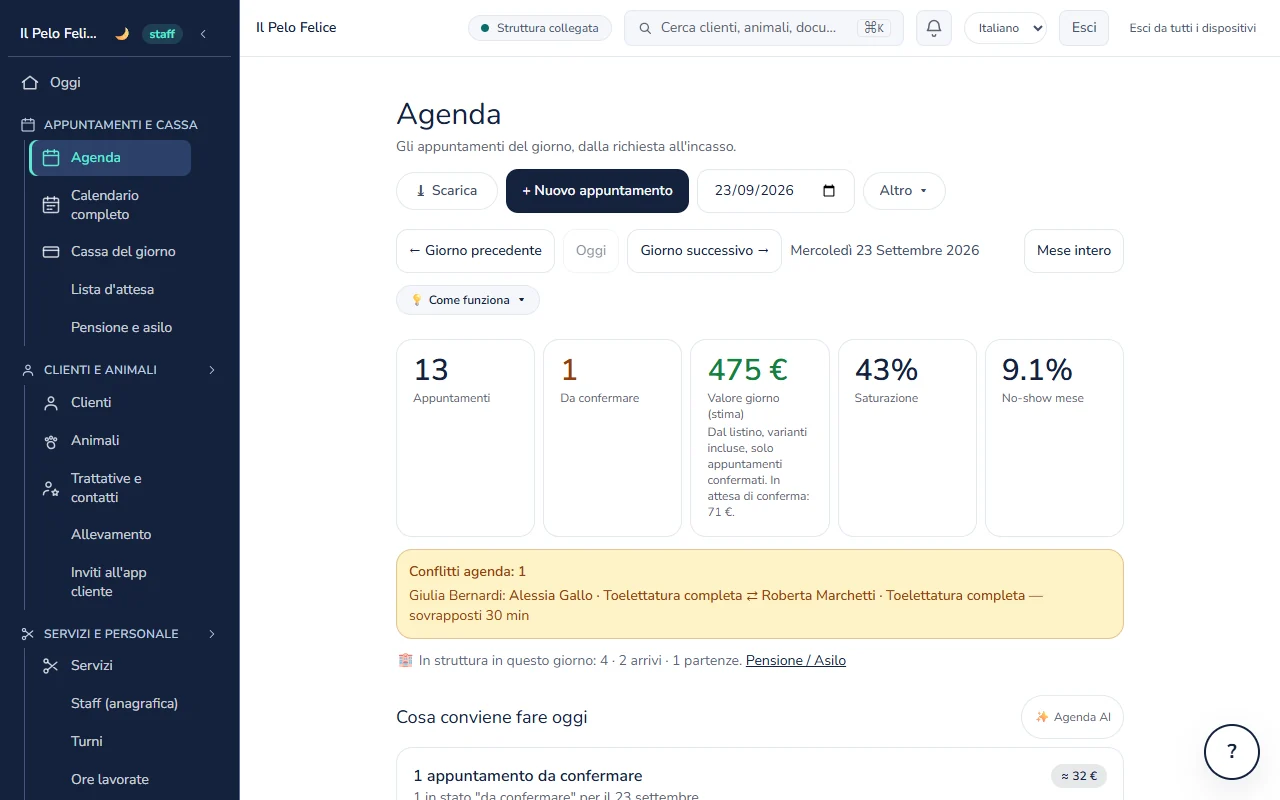Click the 43% Saturazione stat card
Viewport: 1280px width, 800px height.
[907, 438]
